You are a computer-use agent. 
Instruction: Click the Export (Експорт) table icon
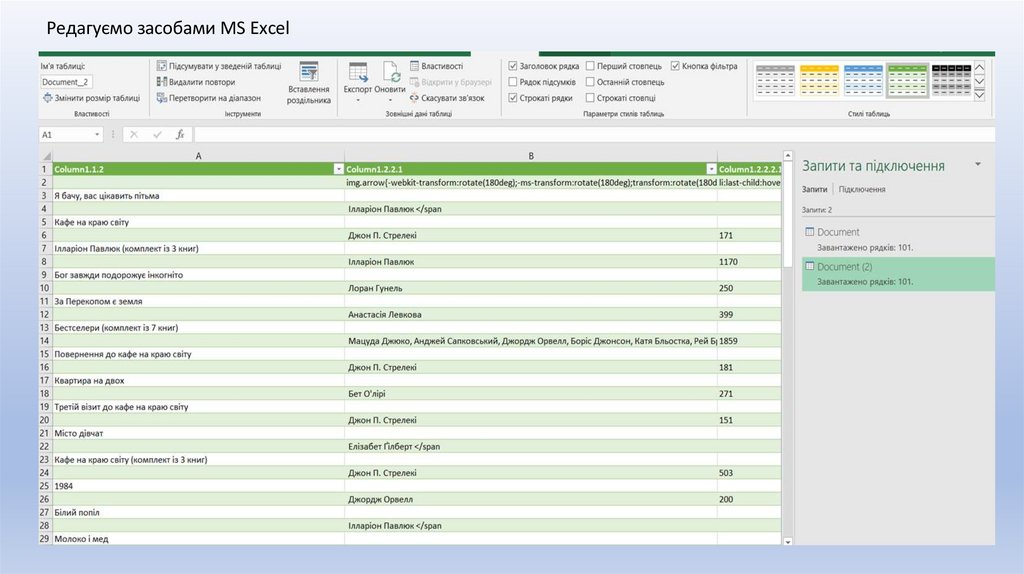[357, 72]
